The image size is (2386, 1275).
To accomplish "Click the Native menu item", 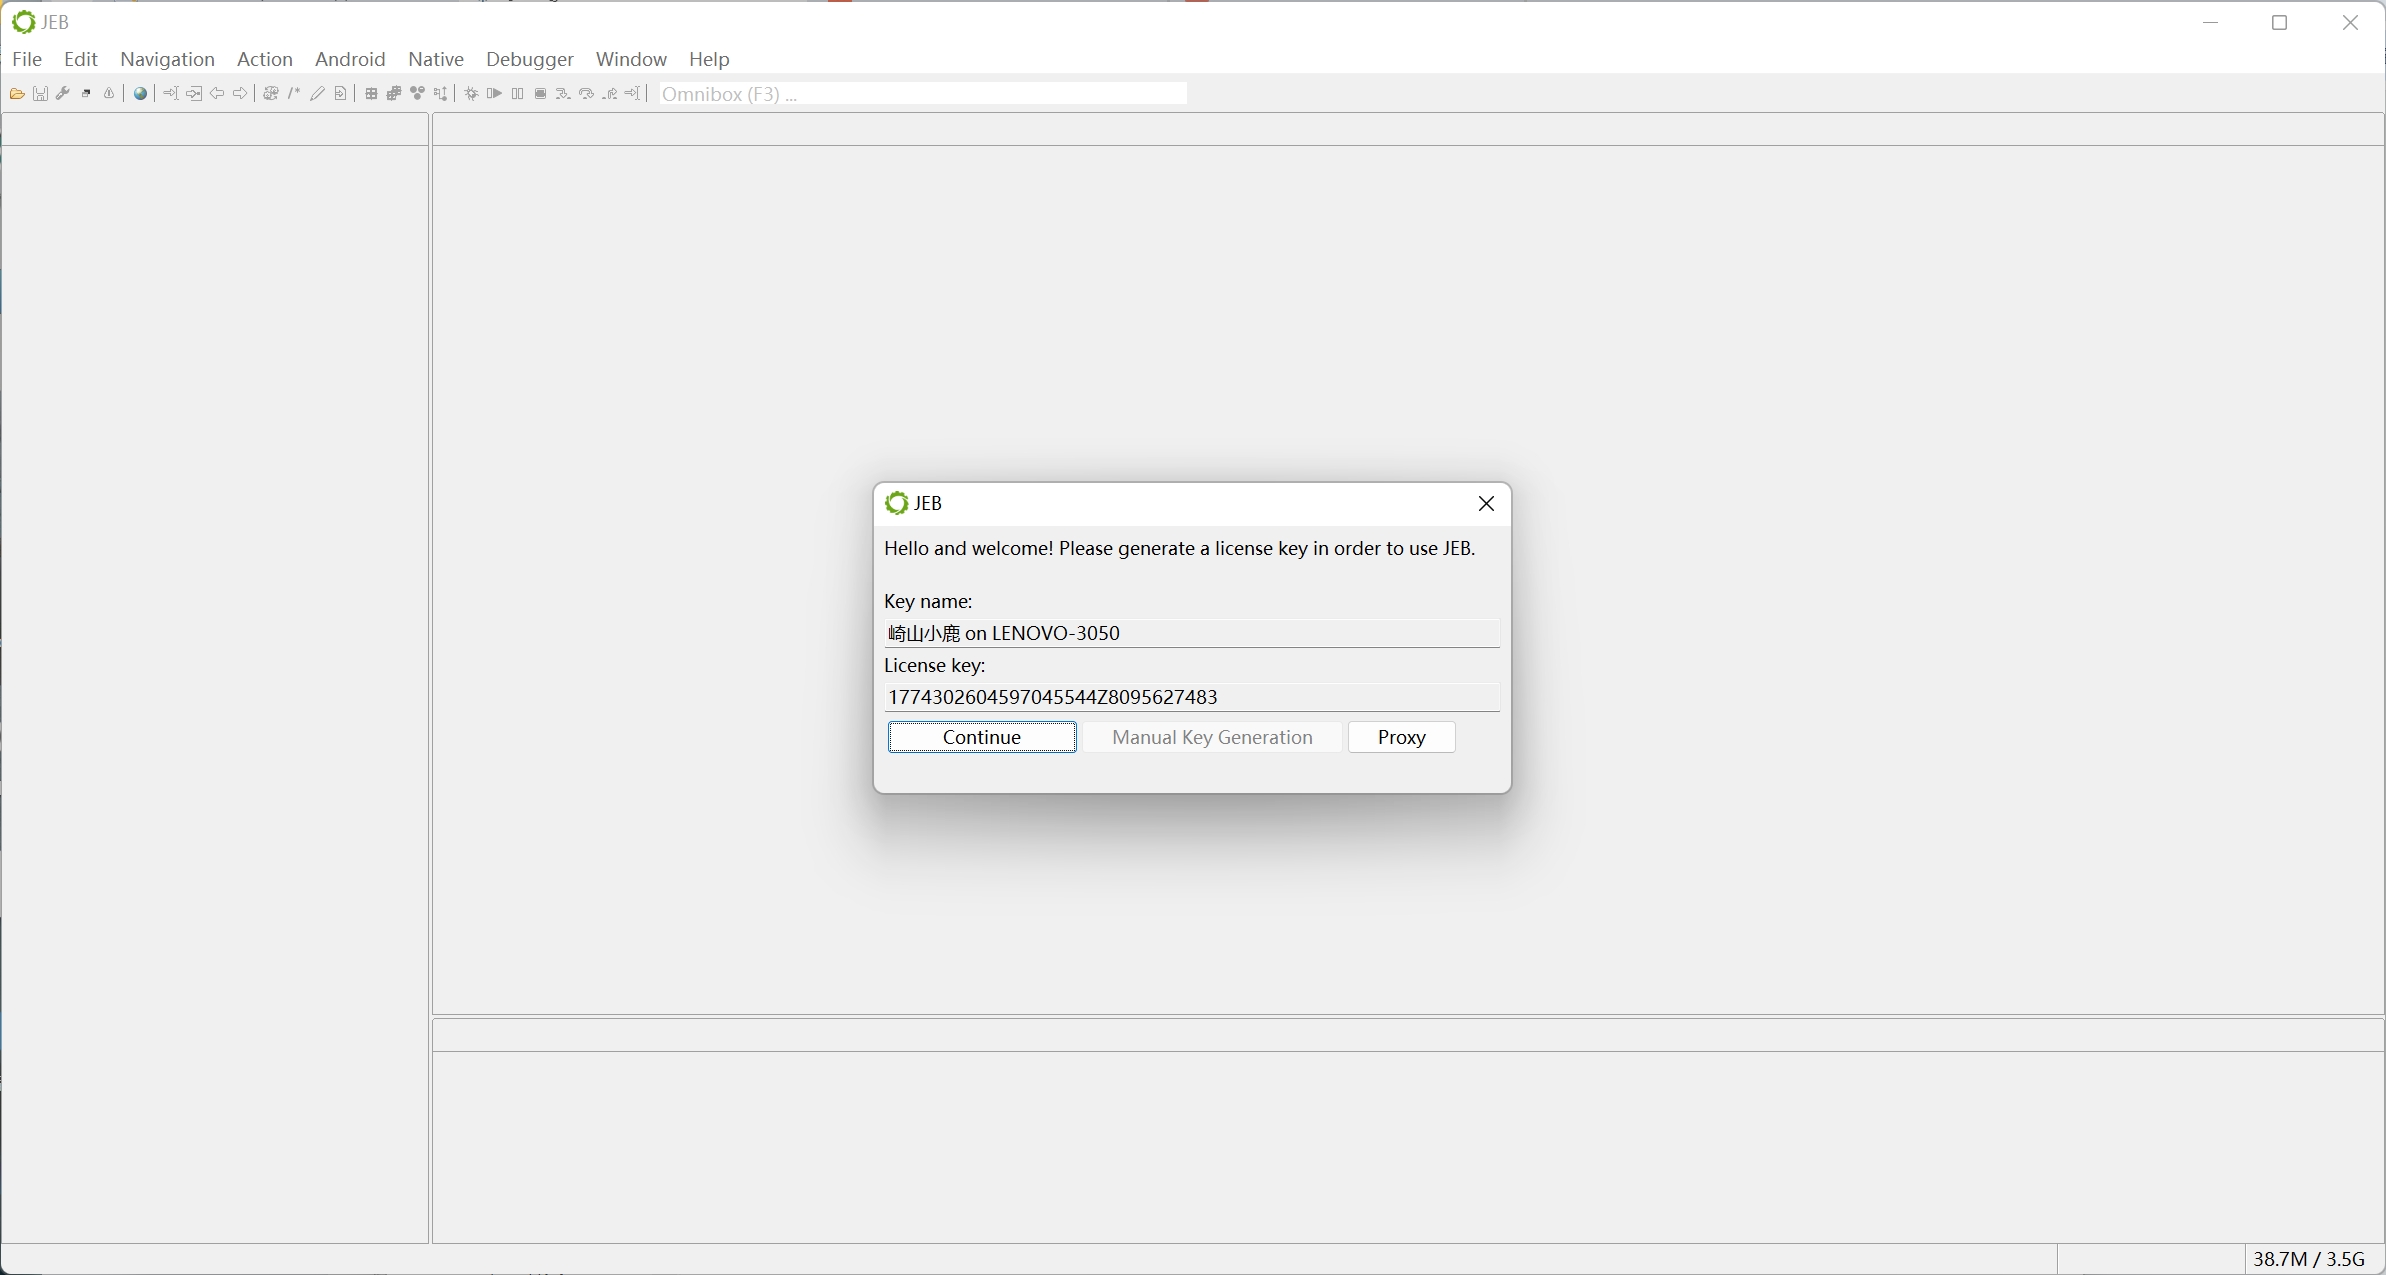I will click(436, 58).
